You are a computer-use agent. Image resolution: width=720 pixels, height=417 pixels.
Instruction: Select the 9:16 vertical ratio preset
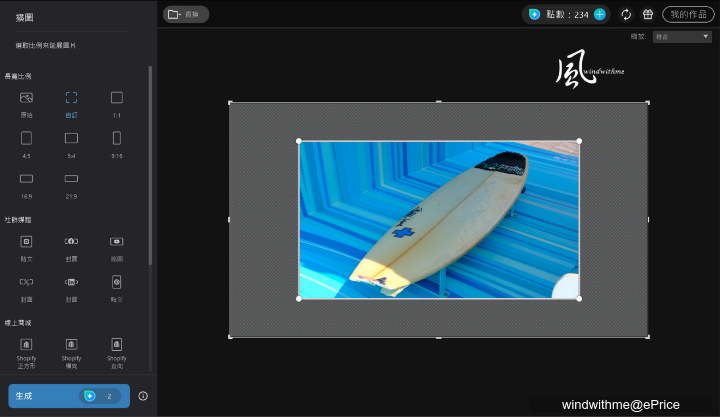(116, 138)
